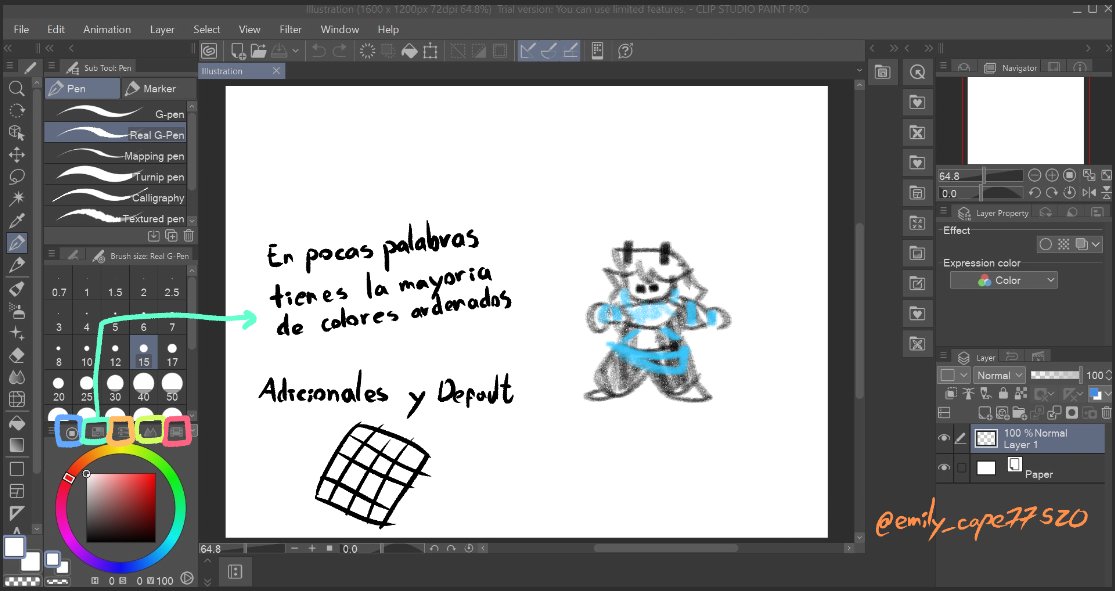Click flip horizontal icon in Navigator

click(1089, 193)
